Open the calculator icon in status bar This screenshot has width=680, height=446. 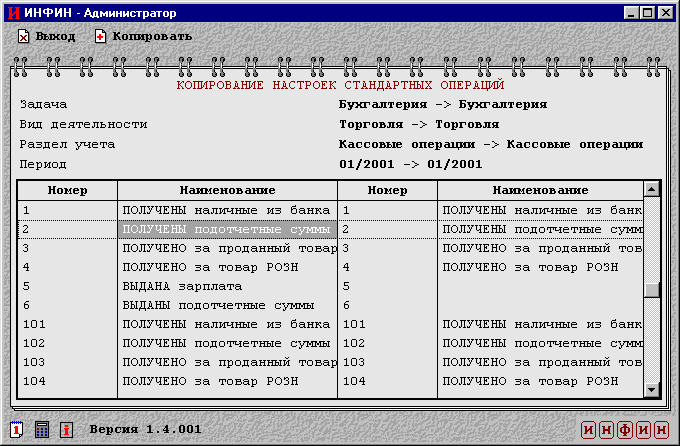tap(42, 429)
